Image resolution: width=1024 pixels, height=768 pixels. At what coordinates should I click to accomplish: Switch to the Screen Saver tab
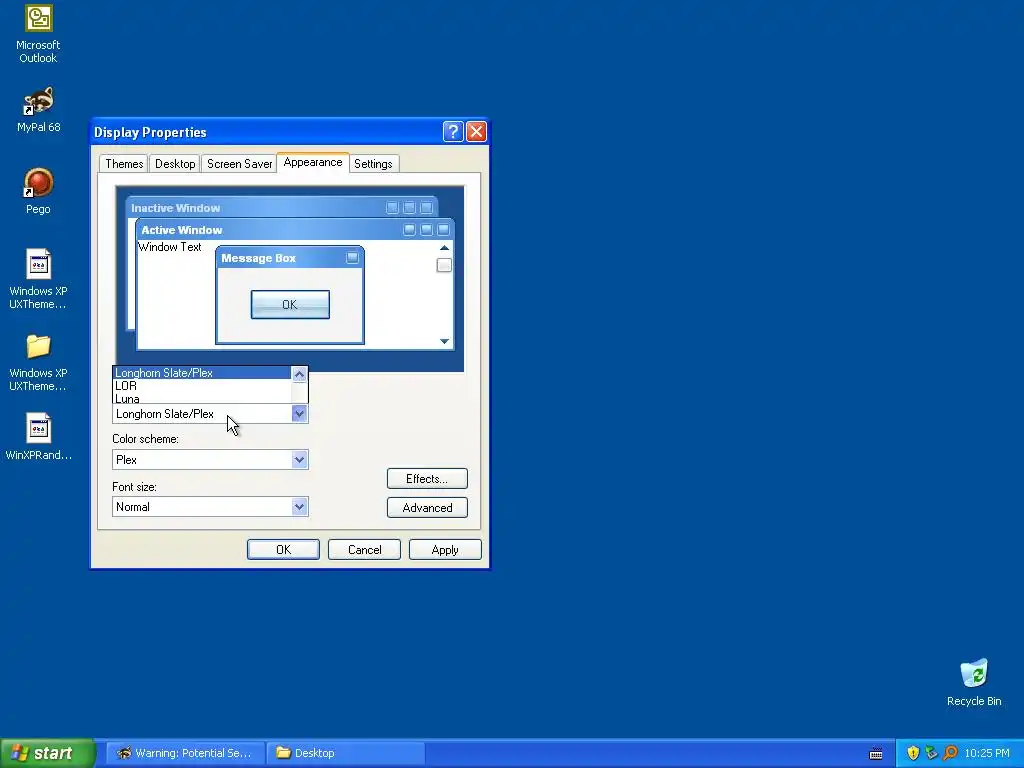(x=239, y=164)
